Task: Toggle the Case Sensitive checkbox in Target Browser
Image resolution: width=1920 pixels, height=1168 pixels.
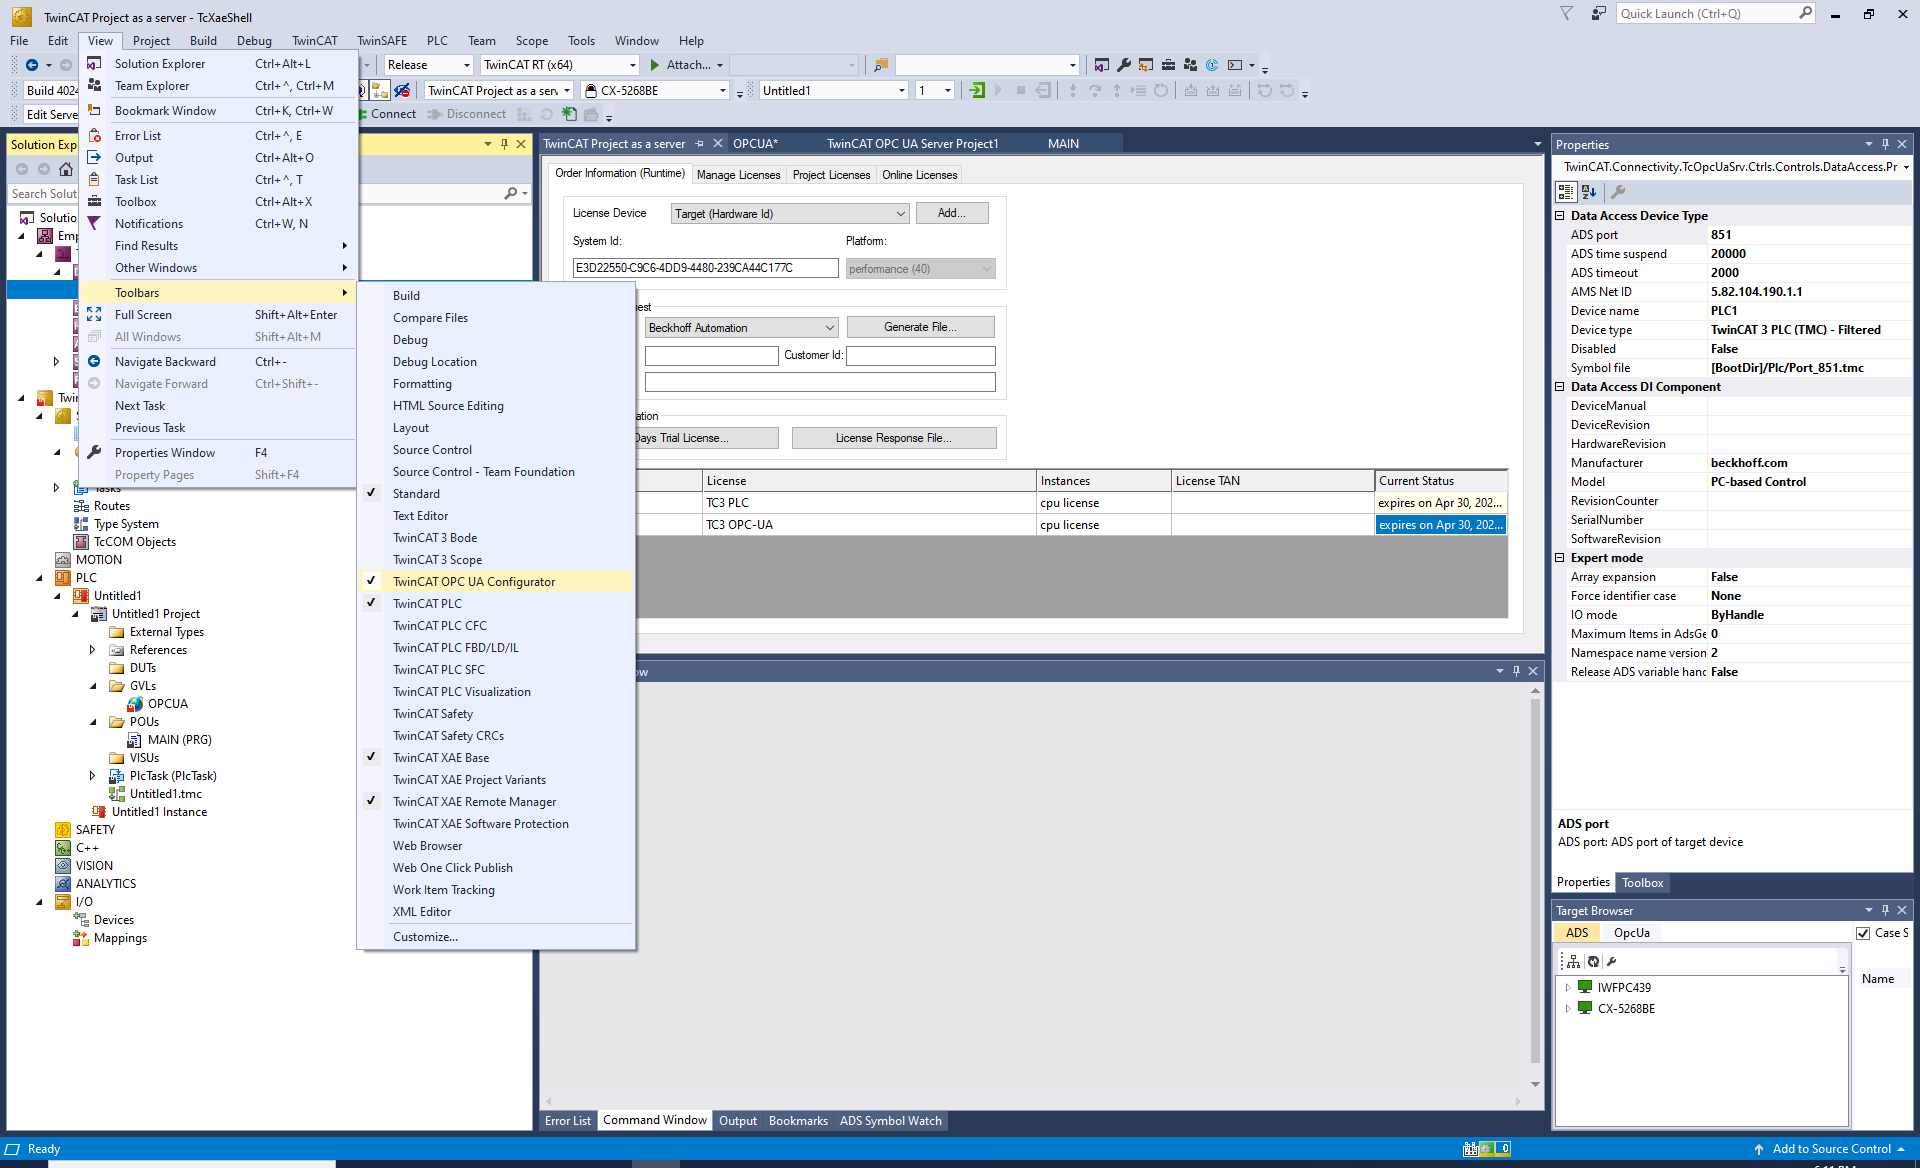Action: click(x=1863, y=933)
